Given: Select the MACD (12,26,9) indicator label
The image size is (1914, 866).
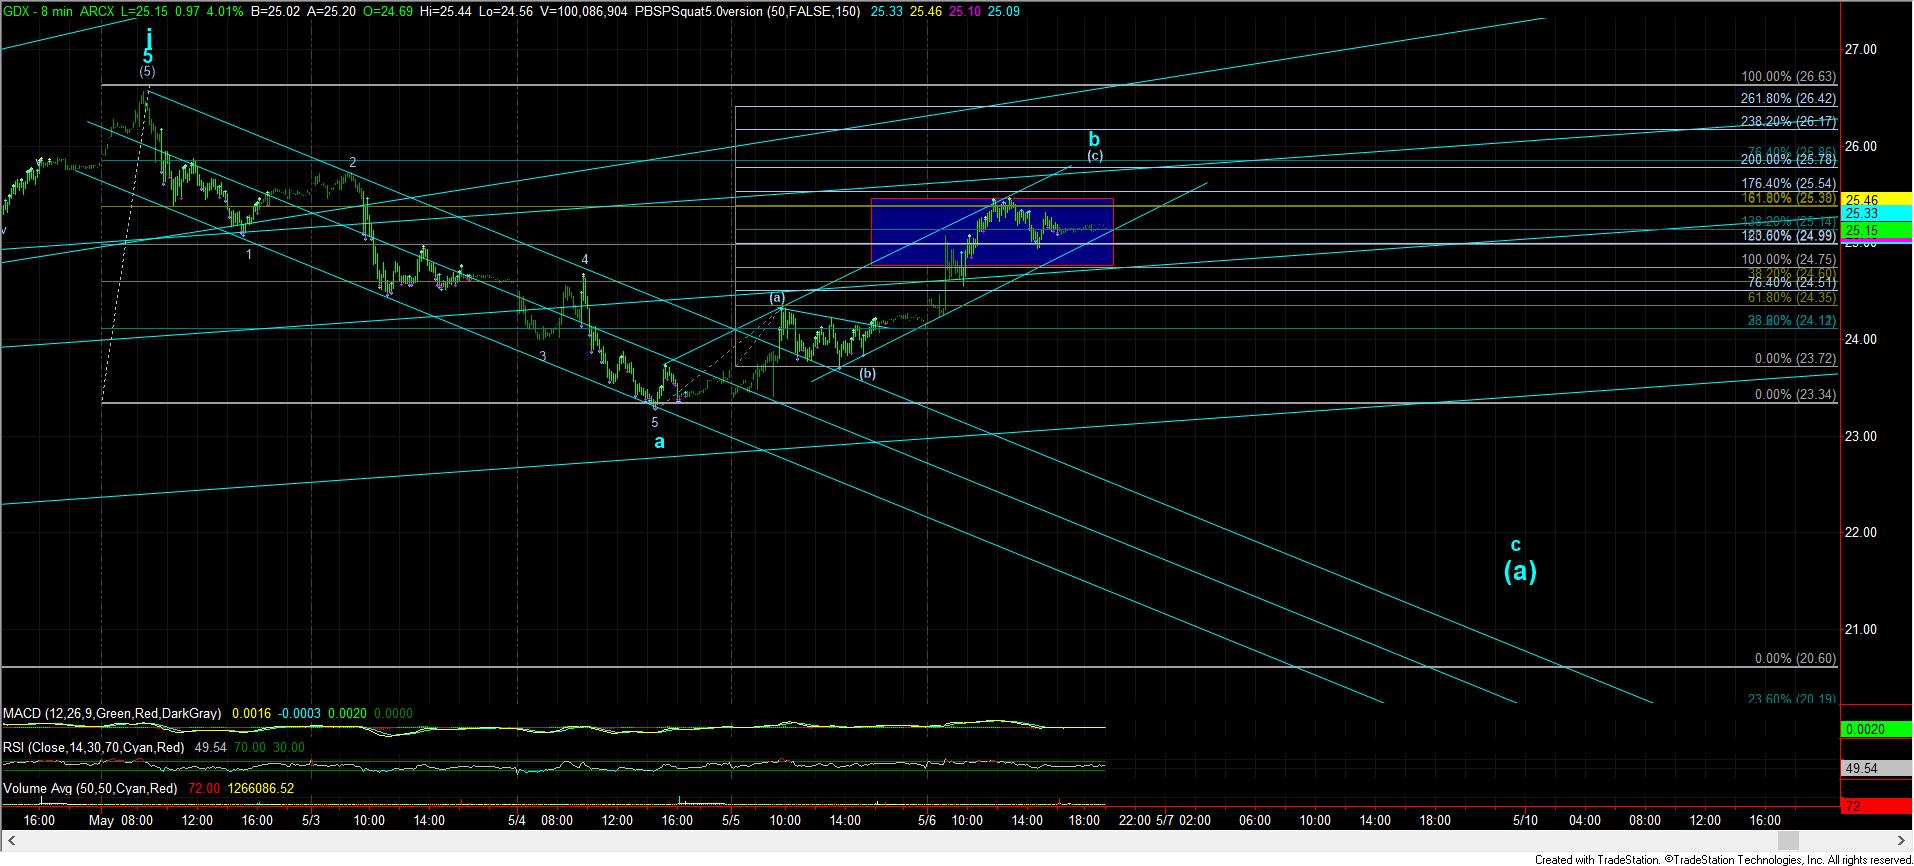Looking at the screenshot, I should coord(112,714).
